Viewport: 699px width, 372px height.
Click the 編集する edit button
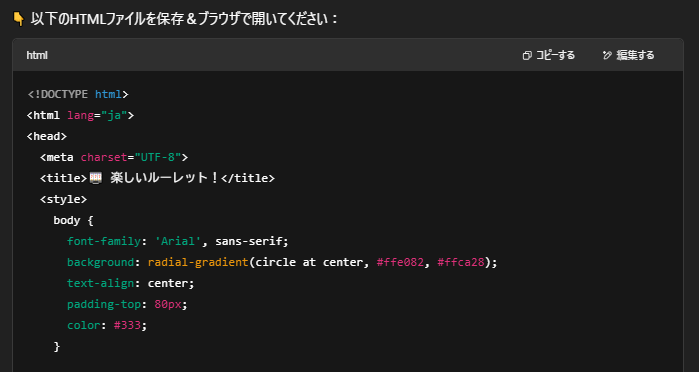pyautogui.click(x=628, y=55)
